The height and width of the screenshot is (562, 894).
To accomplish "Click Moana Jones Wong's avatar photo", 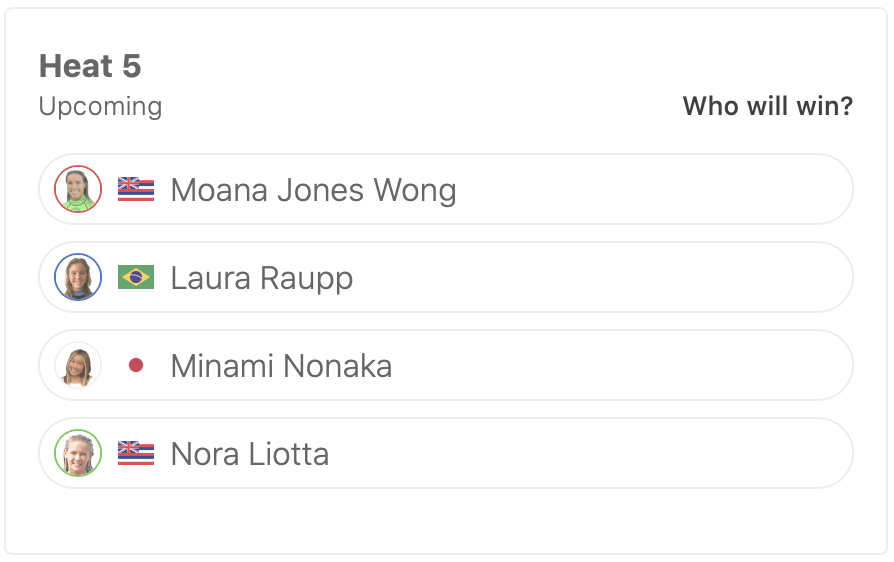I will click(78, 190).
